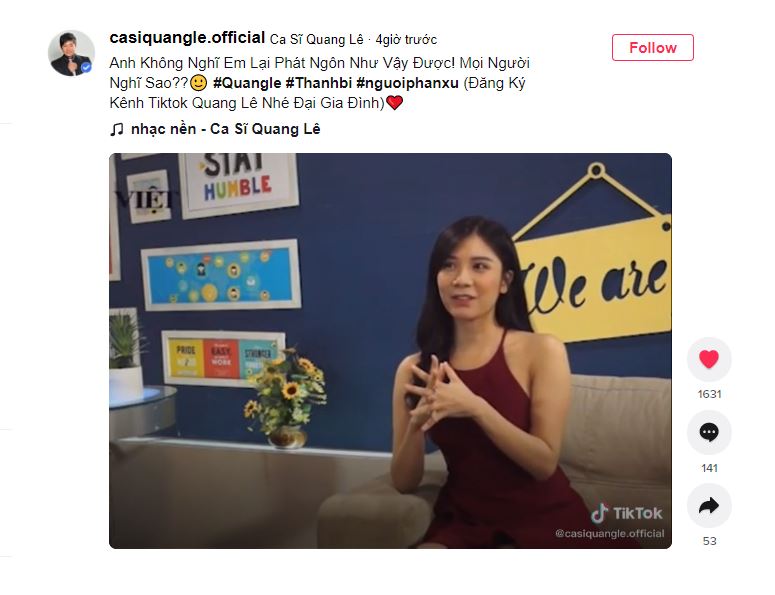Screen dimensions: 775x595
Task: Follow casiquangle.official account
Action: tap(652, 47)
